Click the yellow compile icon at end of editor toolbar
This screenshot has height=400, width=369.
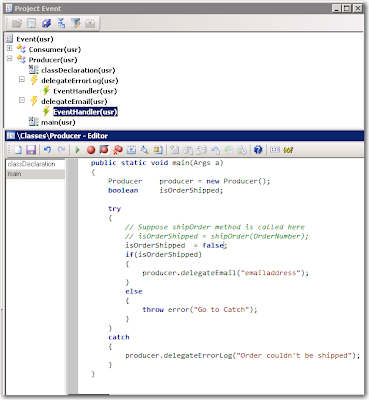click(288, 150)
